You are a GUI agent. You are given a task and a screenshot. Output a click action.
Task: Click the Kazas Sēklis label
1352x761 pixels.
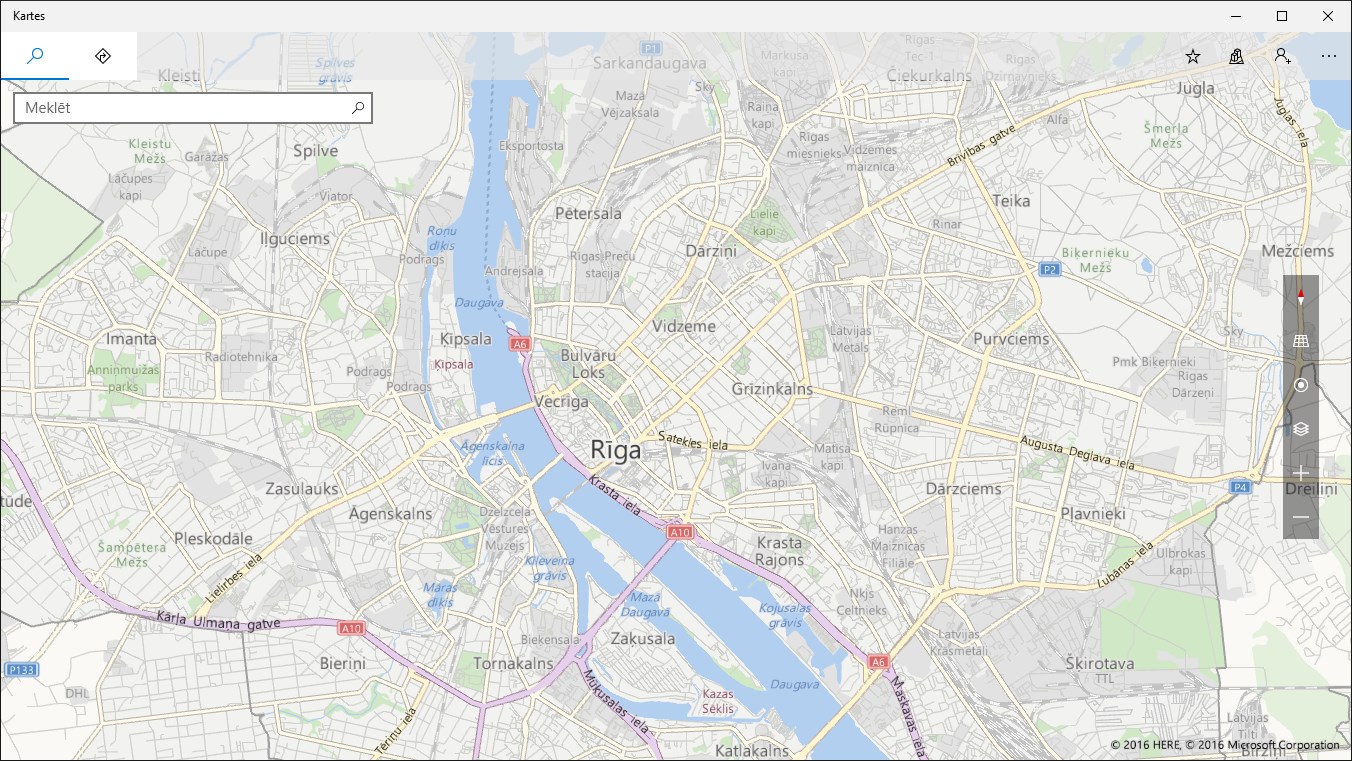(718, 701)
